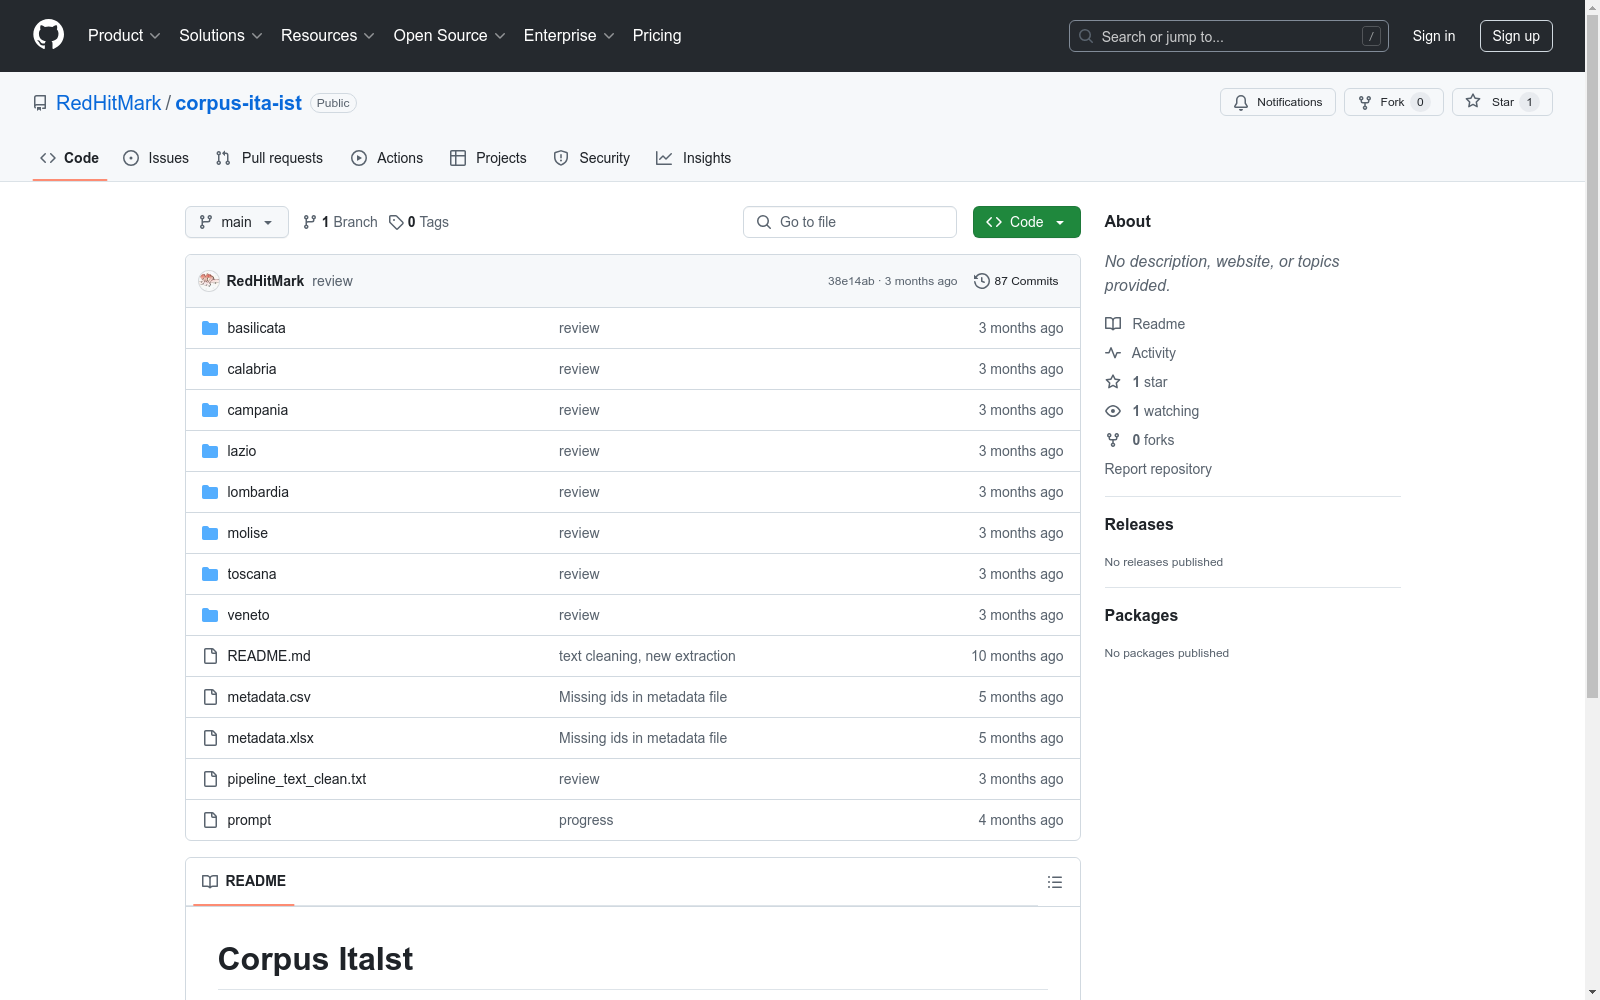
Task: Expand the Open Source menu
Action: click(x=450, y=35)
